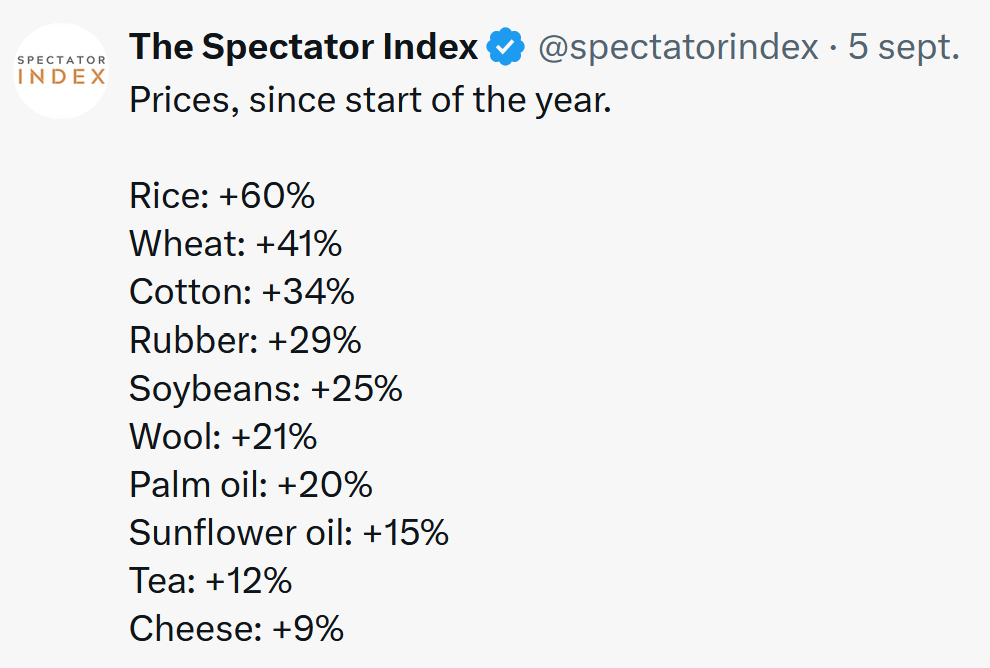Image resolution: width=990 pixels, height=668 pixels.
Task: Open the tweet via 5 sept. date
Action: click(x=904, y=47)
